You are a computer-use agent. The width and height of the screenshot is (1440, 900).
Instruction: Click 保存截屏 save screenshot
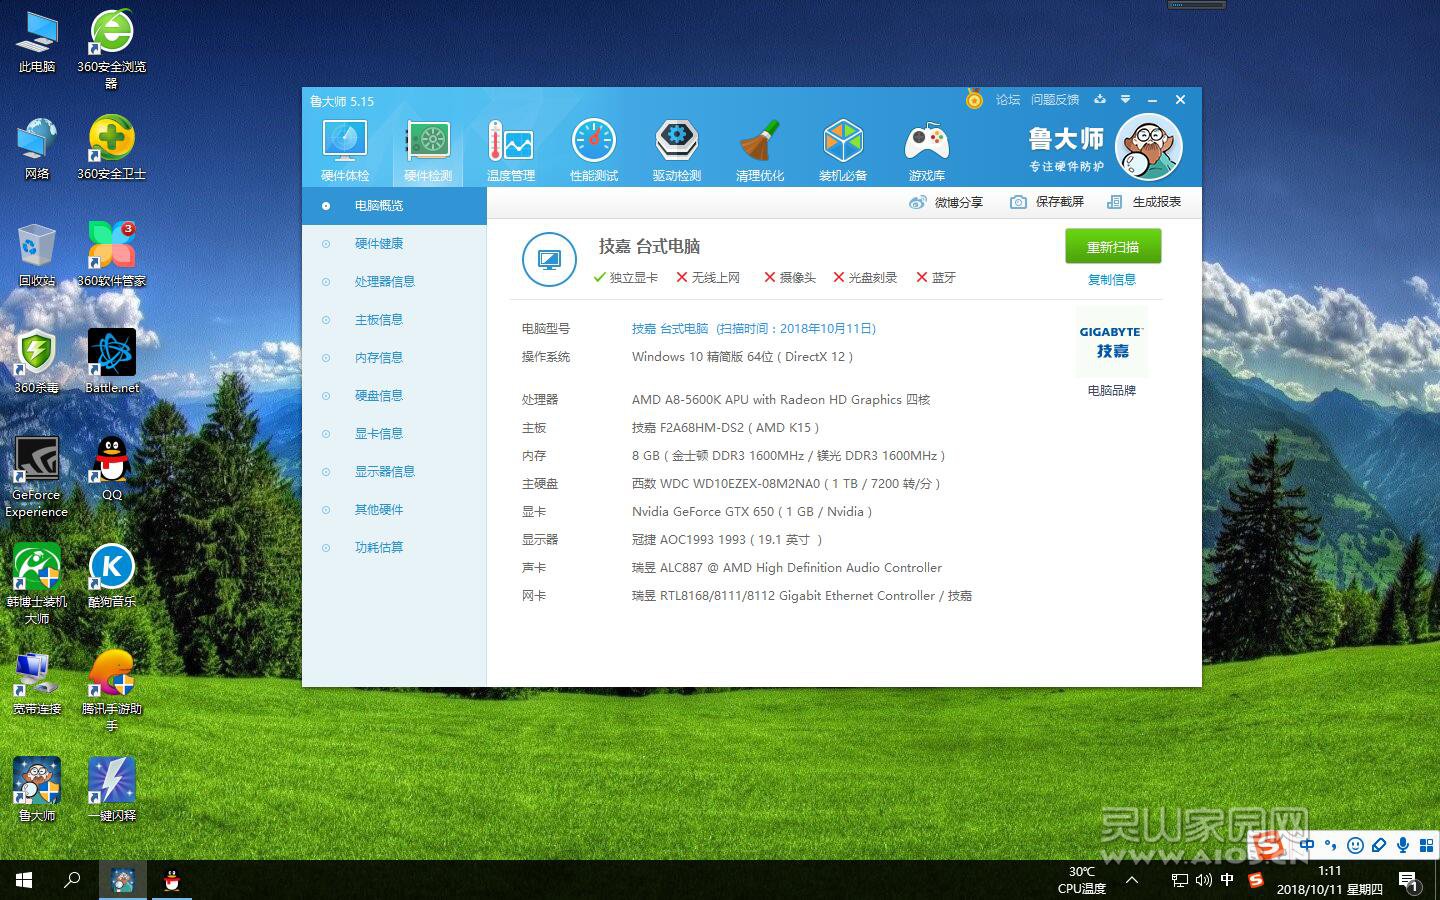(x=1047, y=202)
